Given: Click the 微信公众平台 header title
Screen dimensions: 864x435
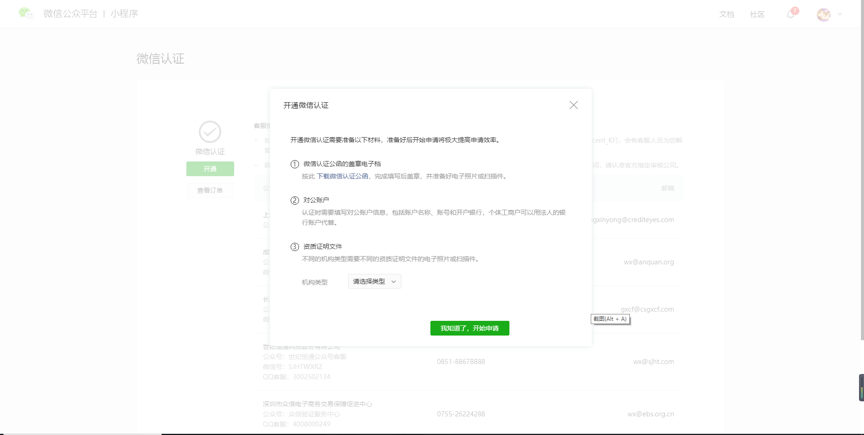Looking at the screenshot, I should pos(71,14).
